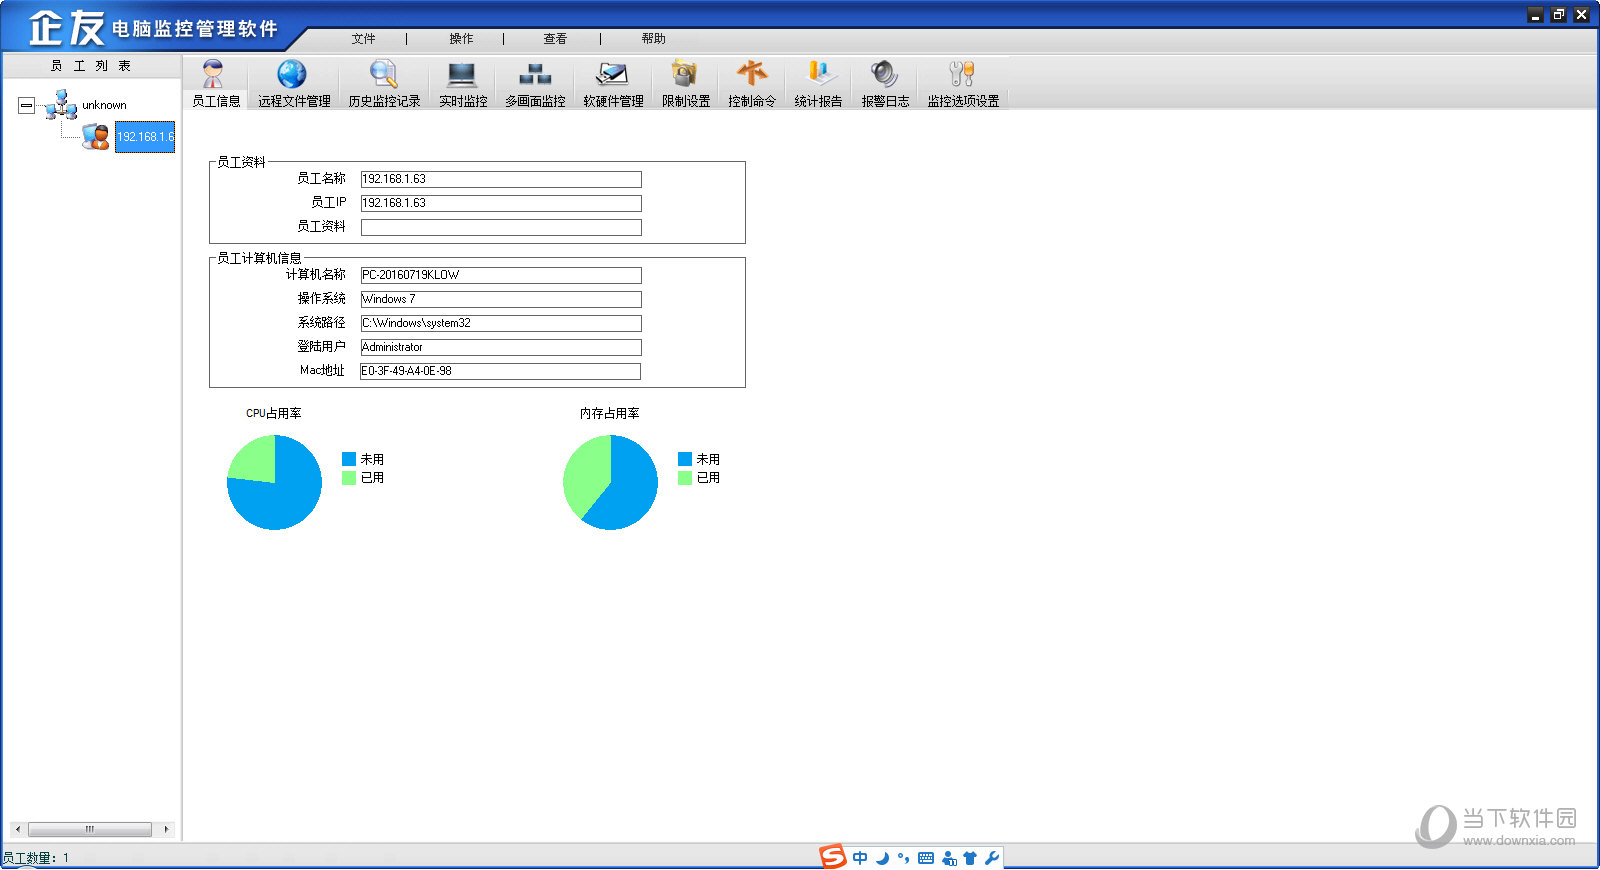The image size is (1600, 870).
Task: Click the 计算机名称 field PC-20160719KLOW
Action: tap(501, 275)
